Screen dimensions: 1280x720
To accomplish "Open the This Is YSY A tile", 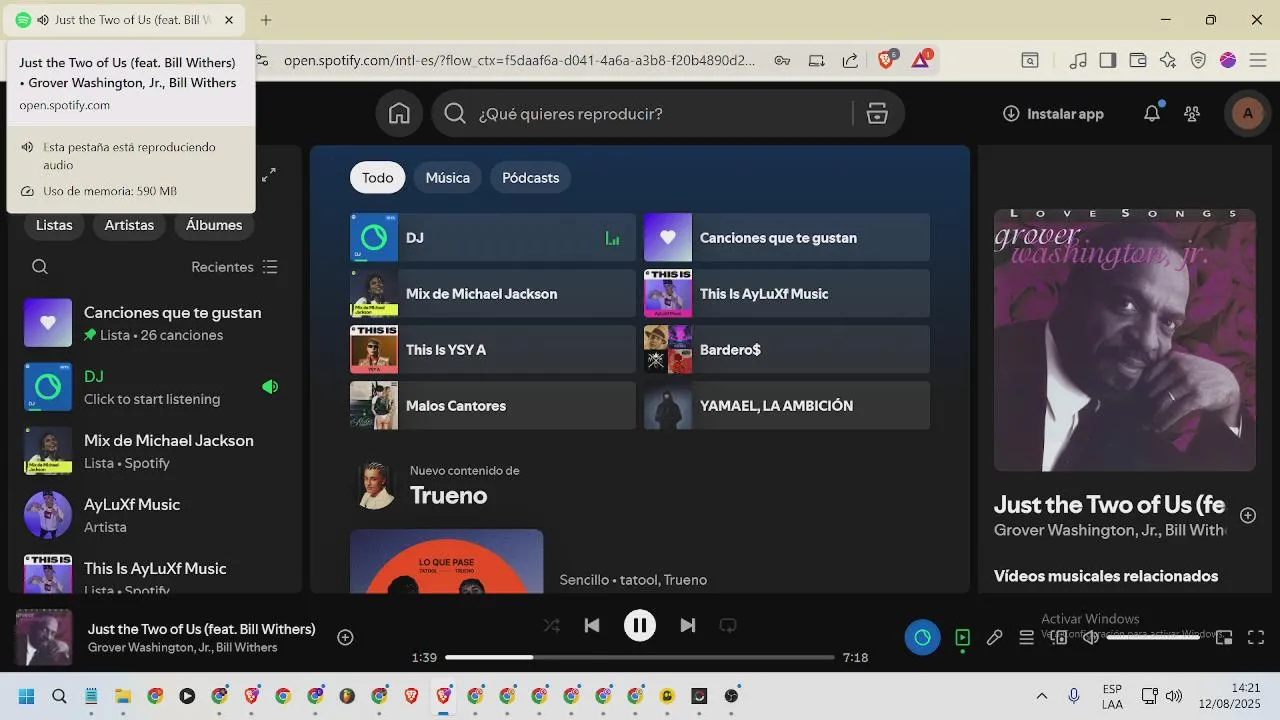I will coord(493,350).
